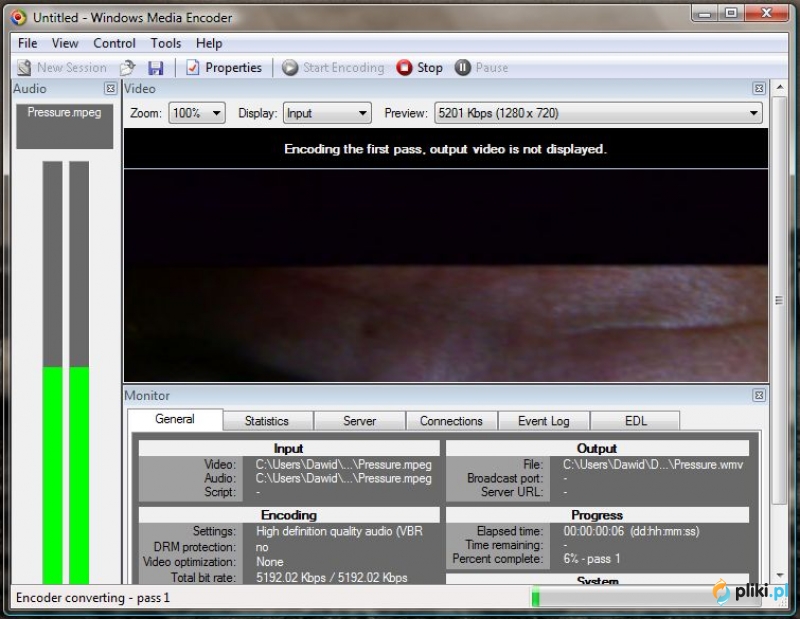Image resolution: width=800 pixels, height=619 pixels.
Task: Click the vertical scrollbar up arrow
Action: click(x=780, y=88)
